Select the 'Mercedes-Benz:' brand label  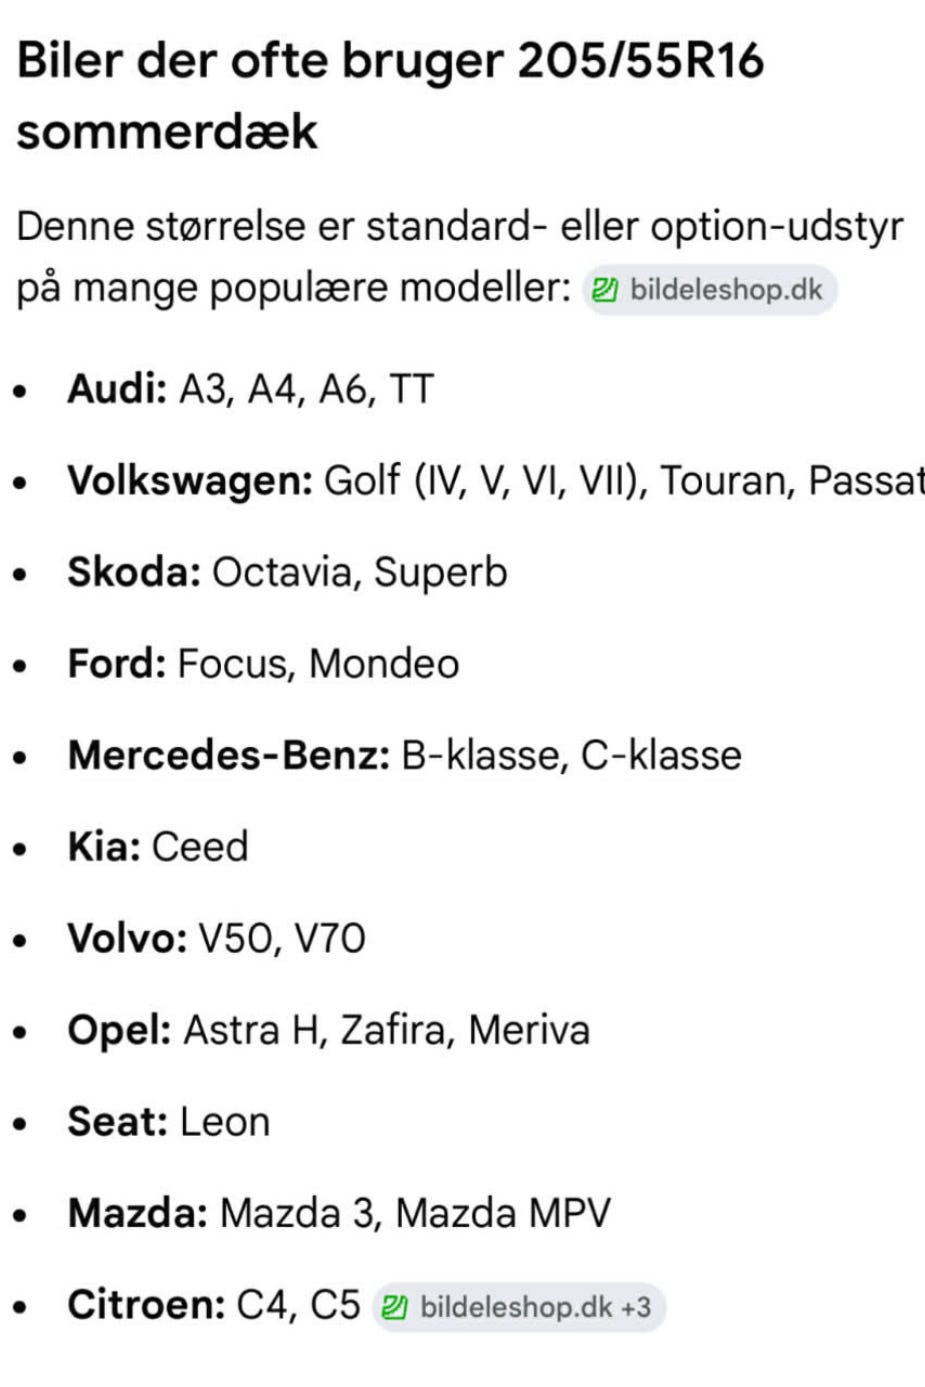pos(228,756)
